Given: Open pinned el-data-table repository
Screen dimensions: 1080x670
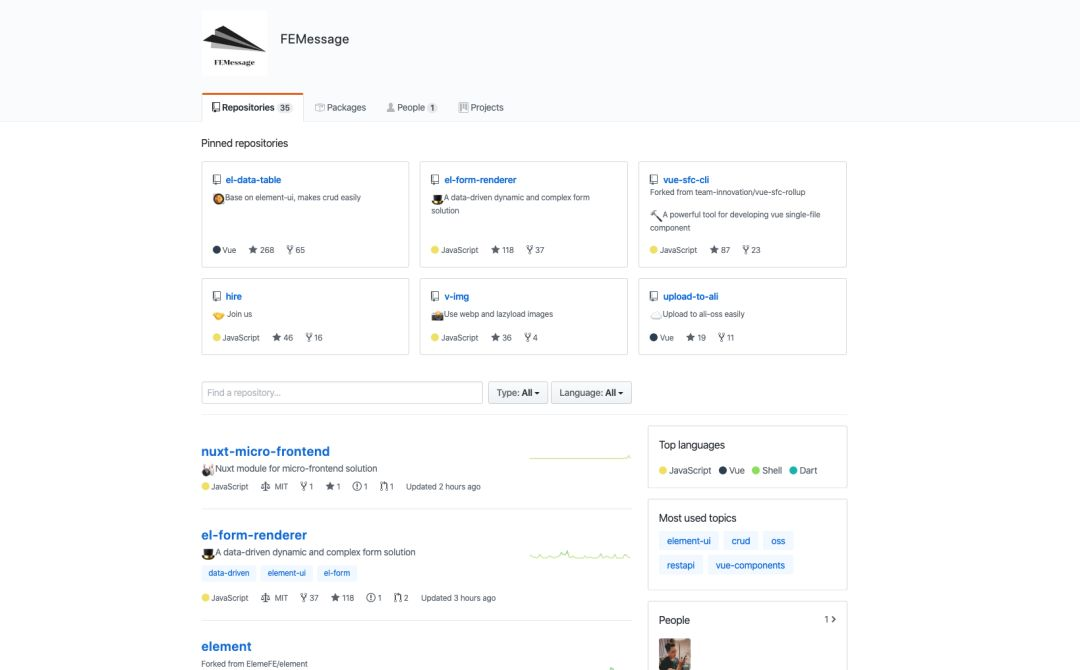Looking at the screenshot, I should [253, 180].
